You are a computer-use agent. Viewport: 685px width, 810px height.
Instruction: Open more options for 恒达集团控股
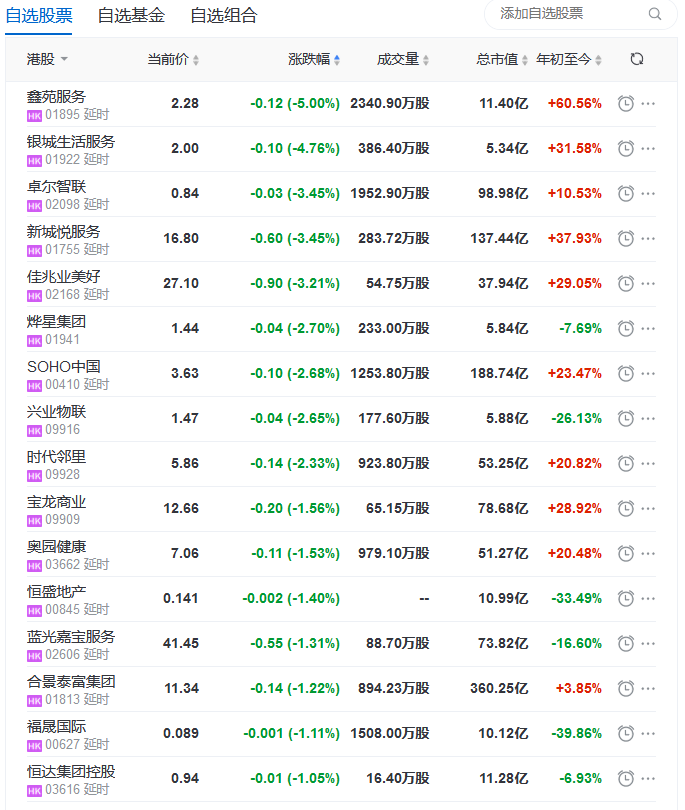tap(648, 778)
